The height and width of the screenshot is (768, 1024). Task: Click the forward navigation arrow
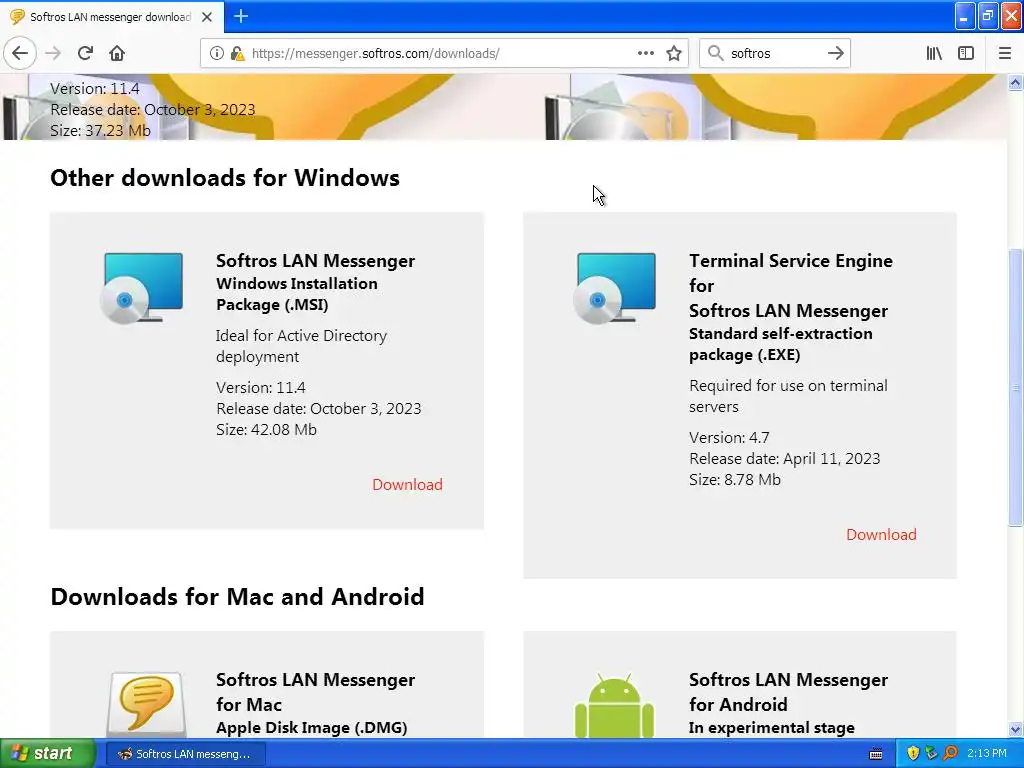(54, 53)
